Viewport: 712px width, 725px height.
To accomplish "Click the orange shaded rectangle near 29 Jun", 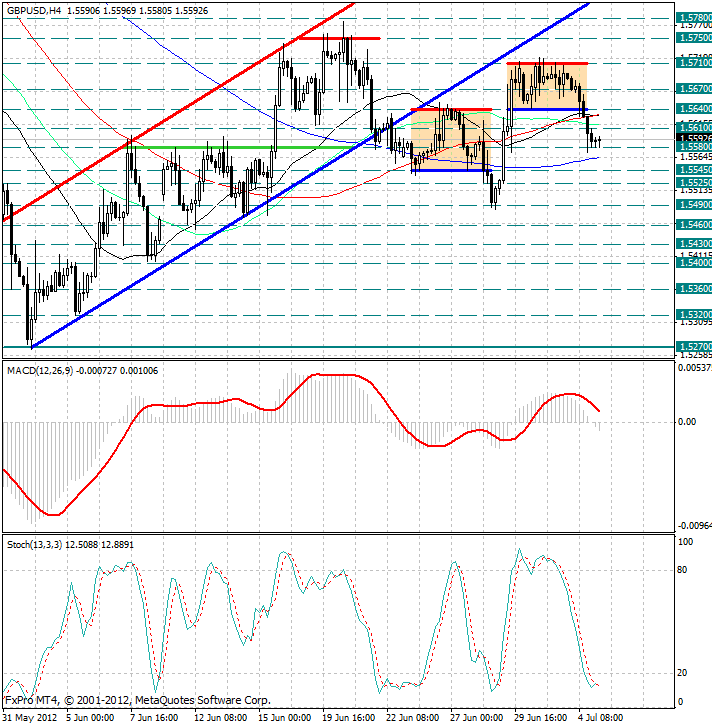I will (547, 86).
